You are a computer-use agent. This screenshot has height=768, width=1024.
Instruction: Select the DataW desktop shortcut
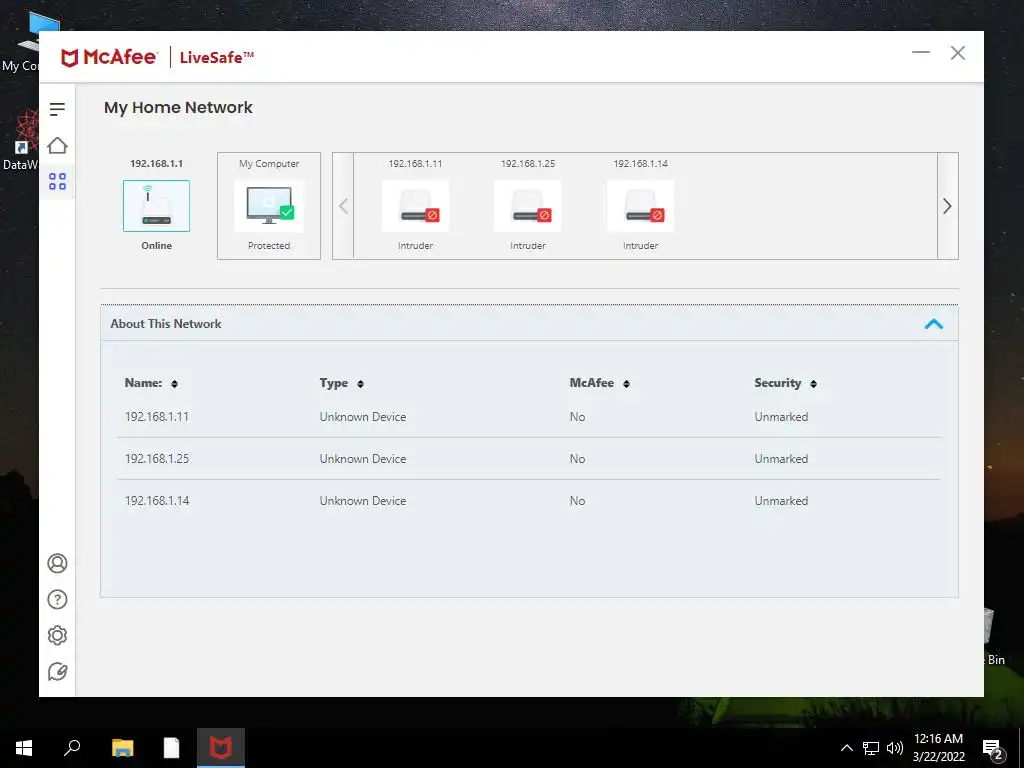tap(20, 140)
